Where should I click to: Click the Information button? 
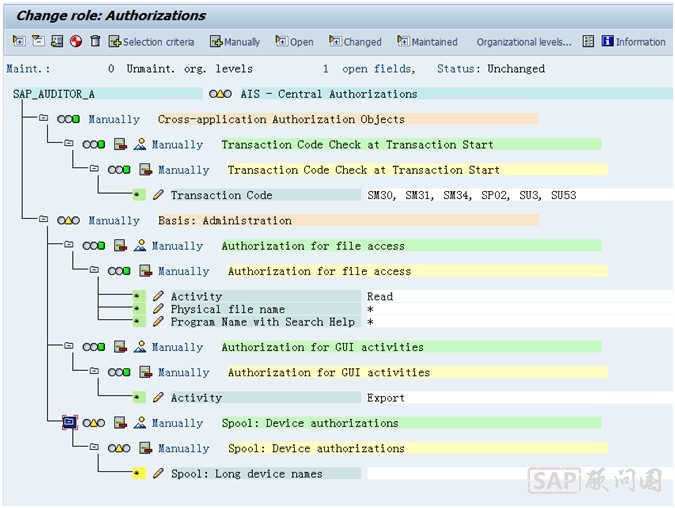coord(634,41)
